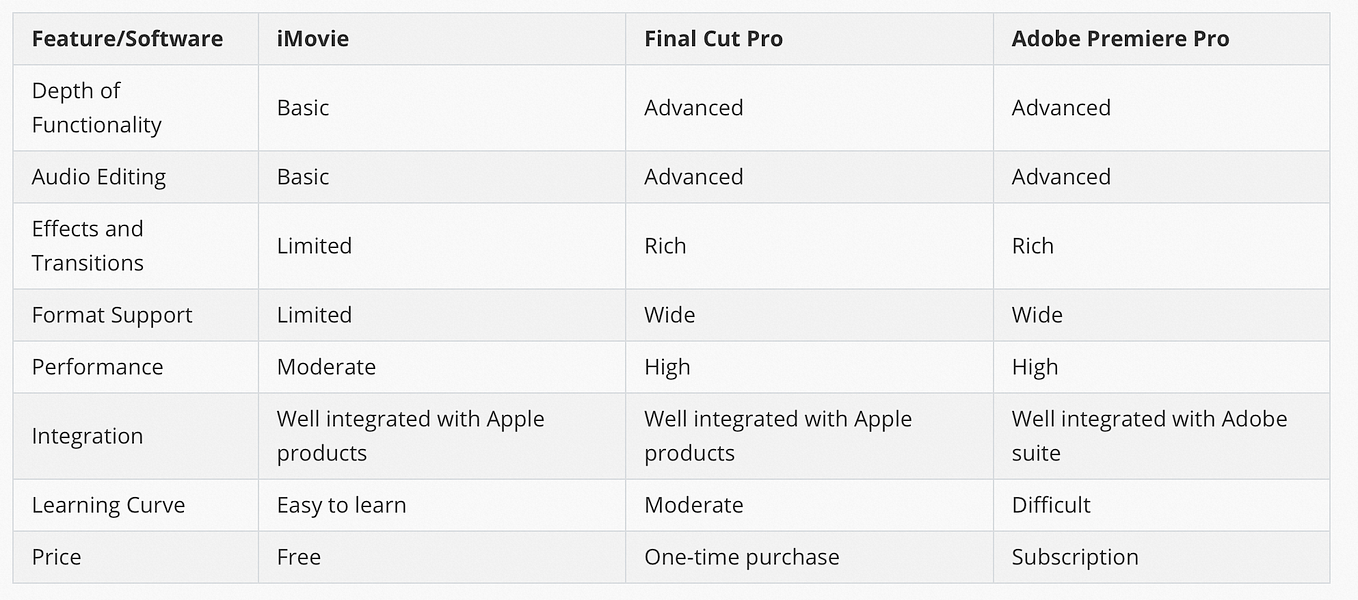Click the Adobe Premiere Pro header cell

click(x=1161, y=39)
